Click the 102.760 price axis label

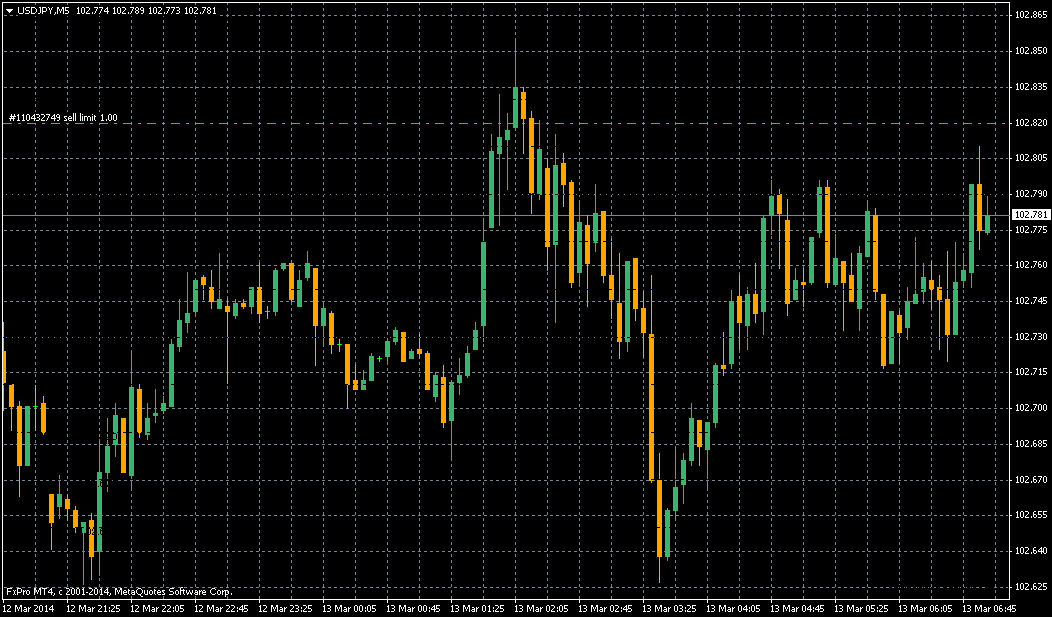pos(1030,265)
